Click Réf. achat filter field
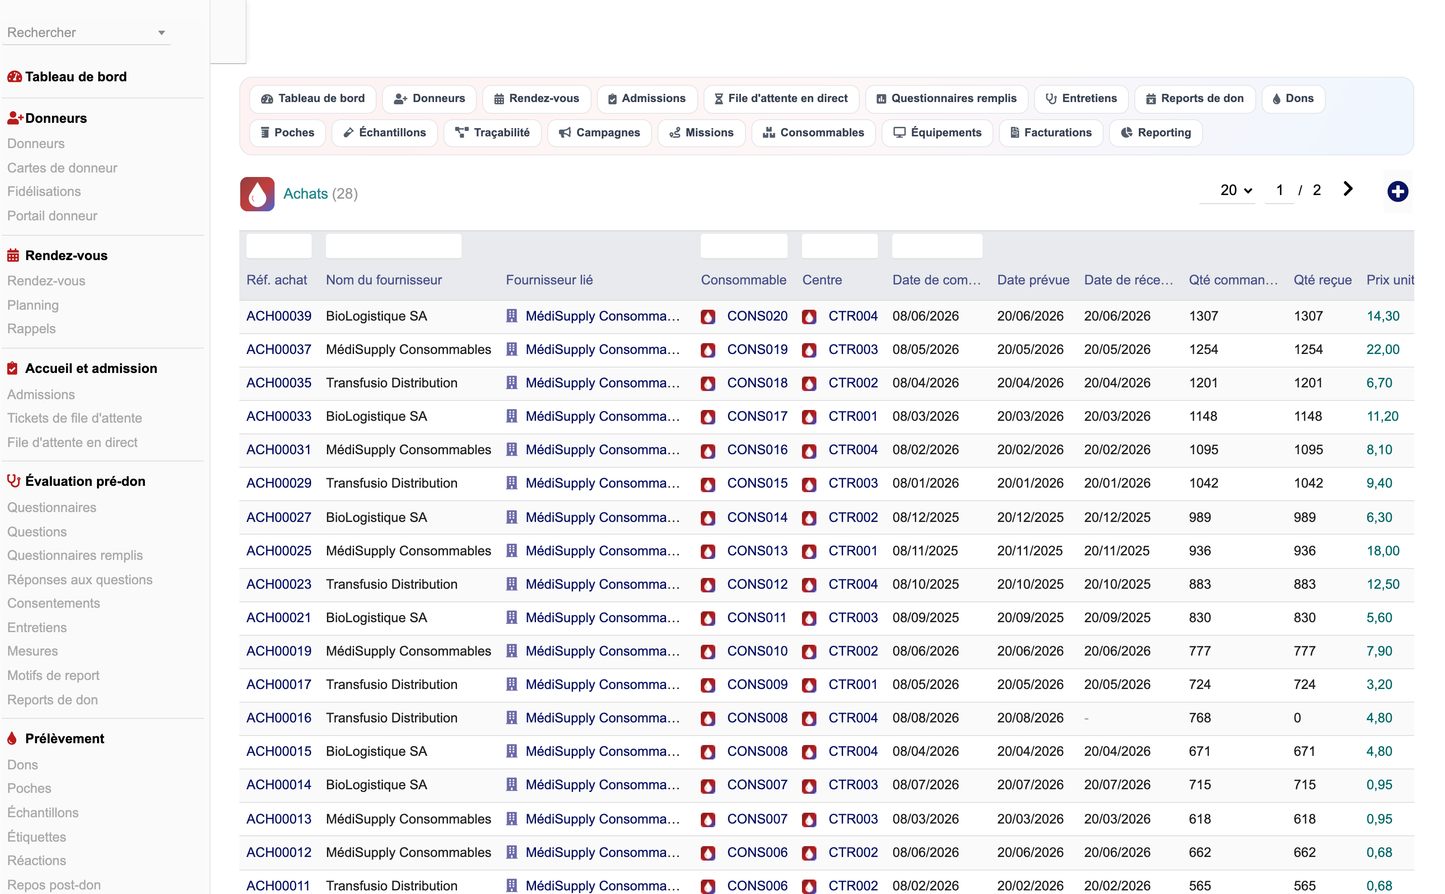 (279, 246)
